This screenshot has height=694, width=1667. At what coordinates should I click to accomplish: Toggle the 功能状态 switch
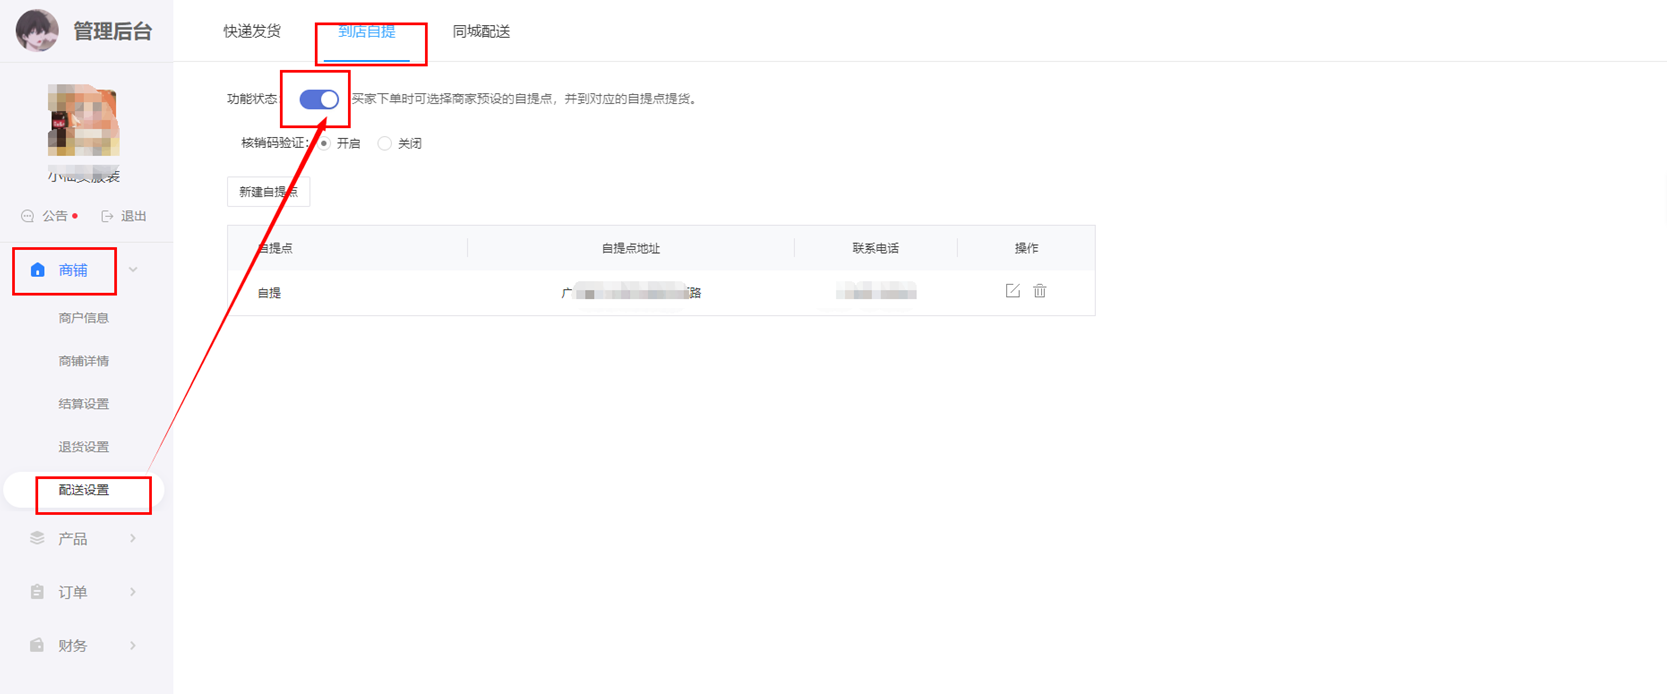319,99
